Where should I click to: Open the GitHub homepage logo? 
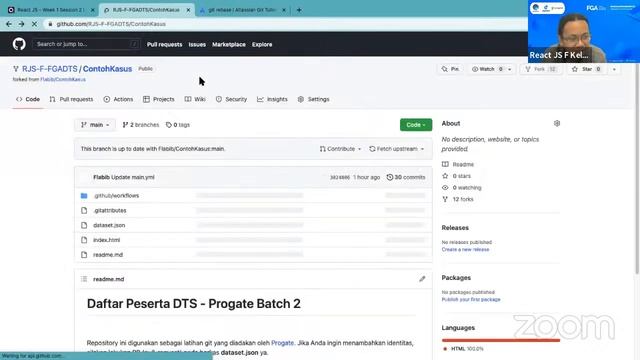click(19, 44)
